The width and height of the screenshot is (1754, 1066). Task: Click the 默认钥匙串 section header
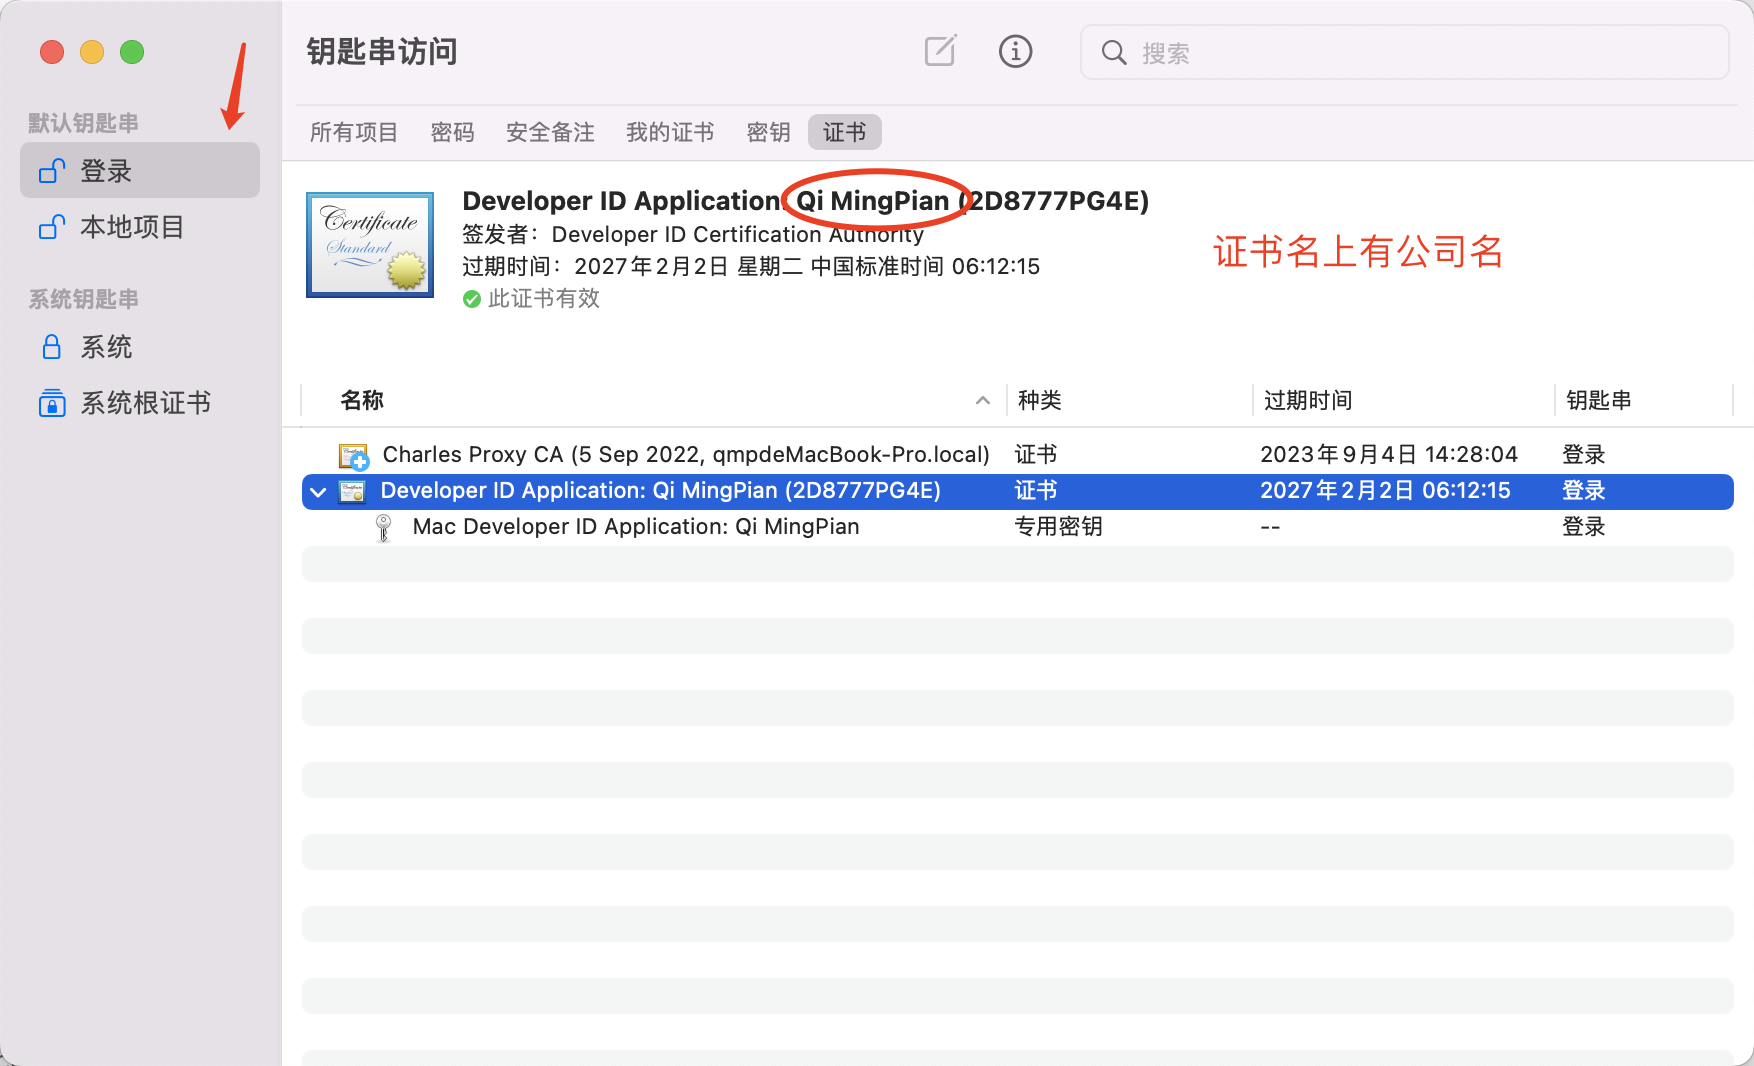(83, 123)
